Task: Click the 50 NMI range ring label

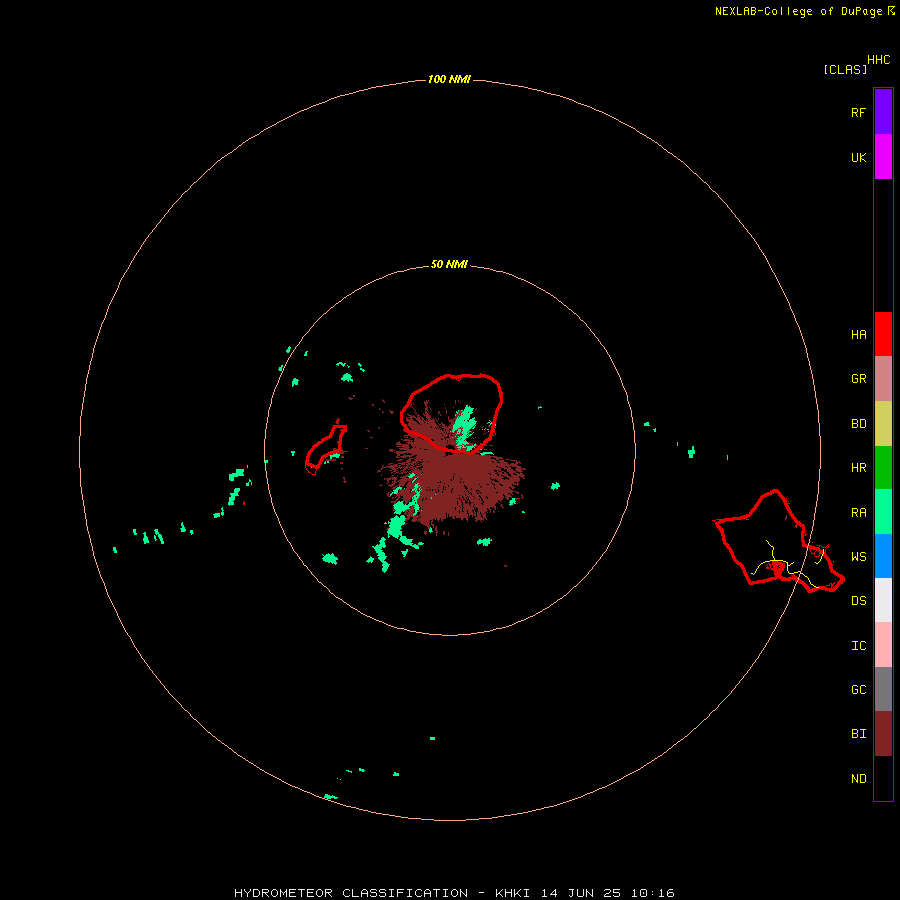Action: pyautogui.click(x=449, y=264)
